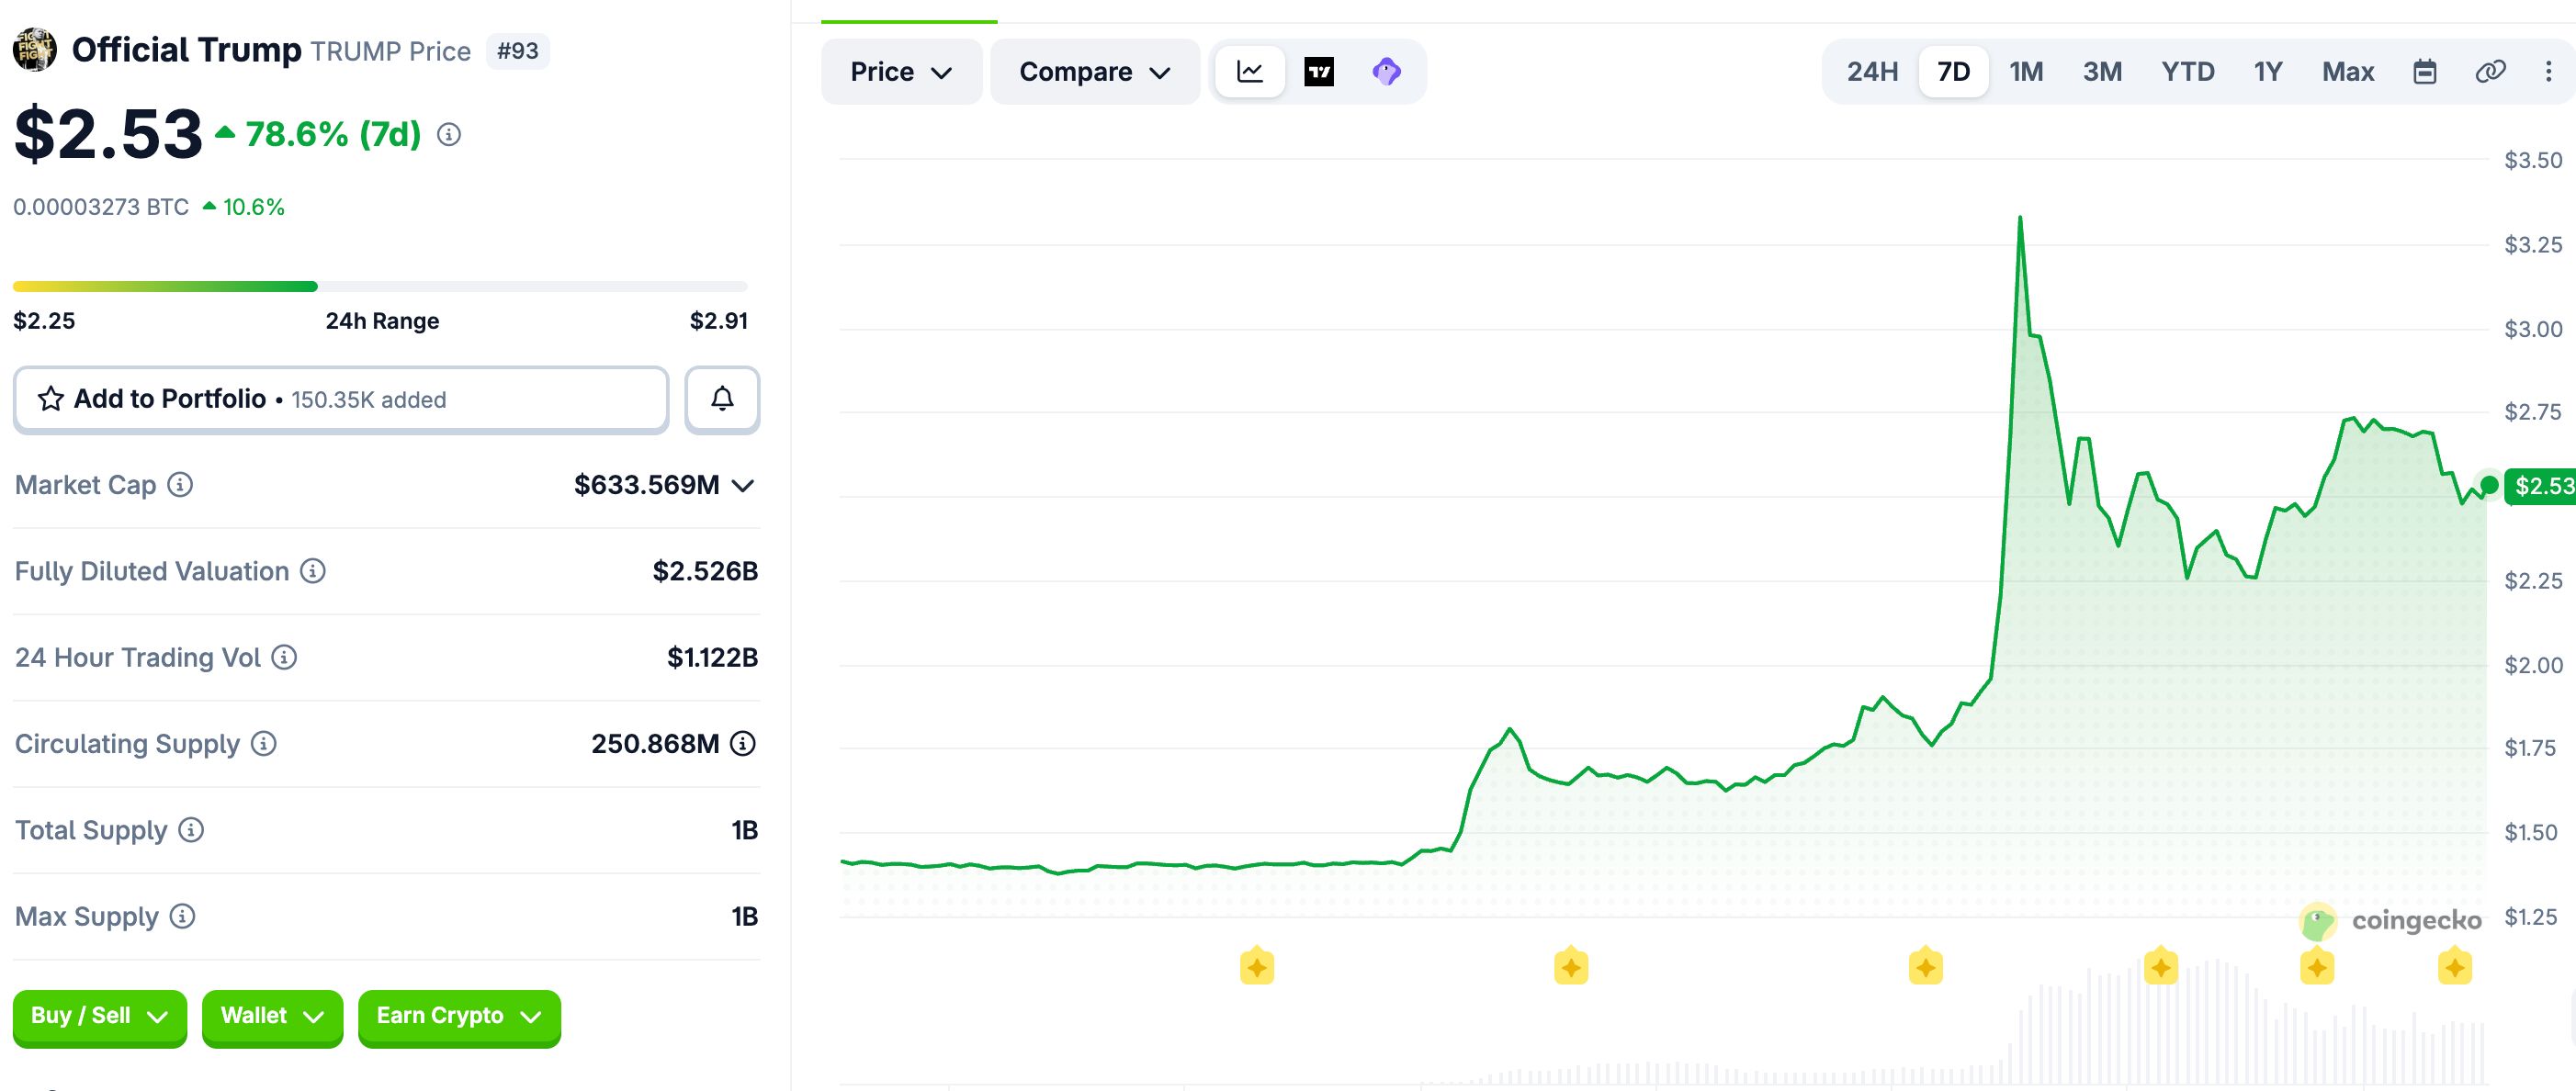Click the 0.00003273 BTC price text
The image size is (2576, 1091).
pos(101,207)
